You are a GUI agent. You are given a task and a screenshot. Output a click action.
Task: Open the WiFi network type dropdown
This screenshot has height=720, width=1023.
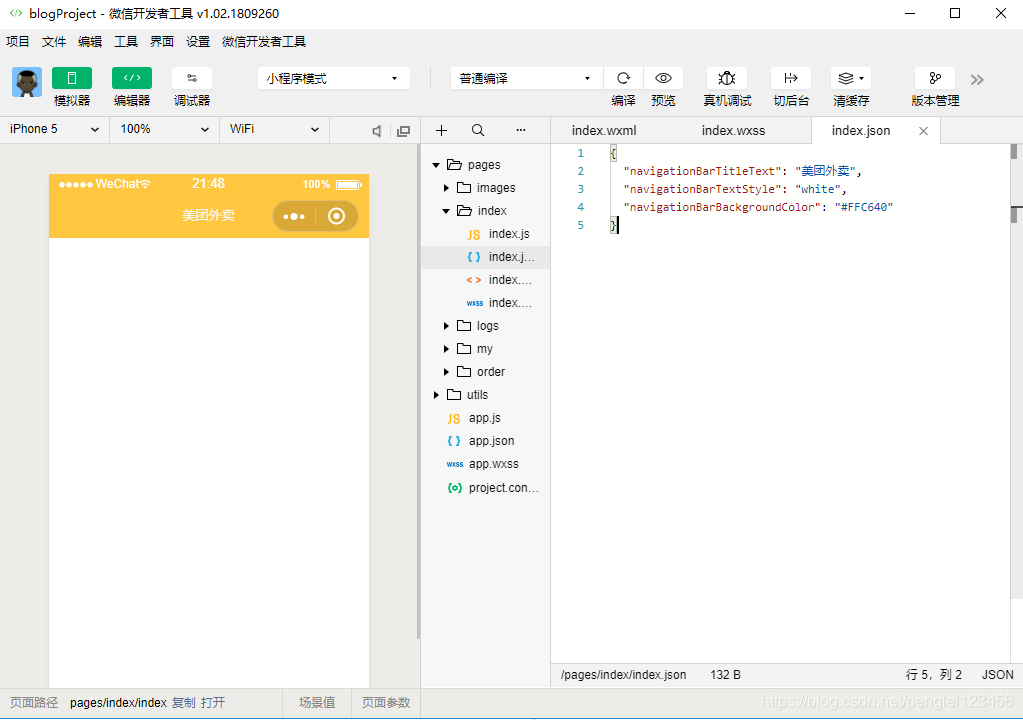click(x=275, y=129)
